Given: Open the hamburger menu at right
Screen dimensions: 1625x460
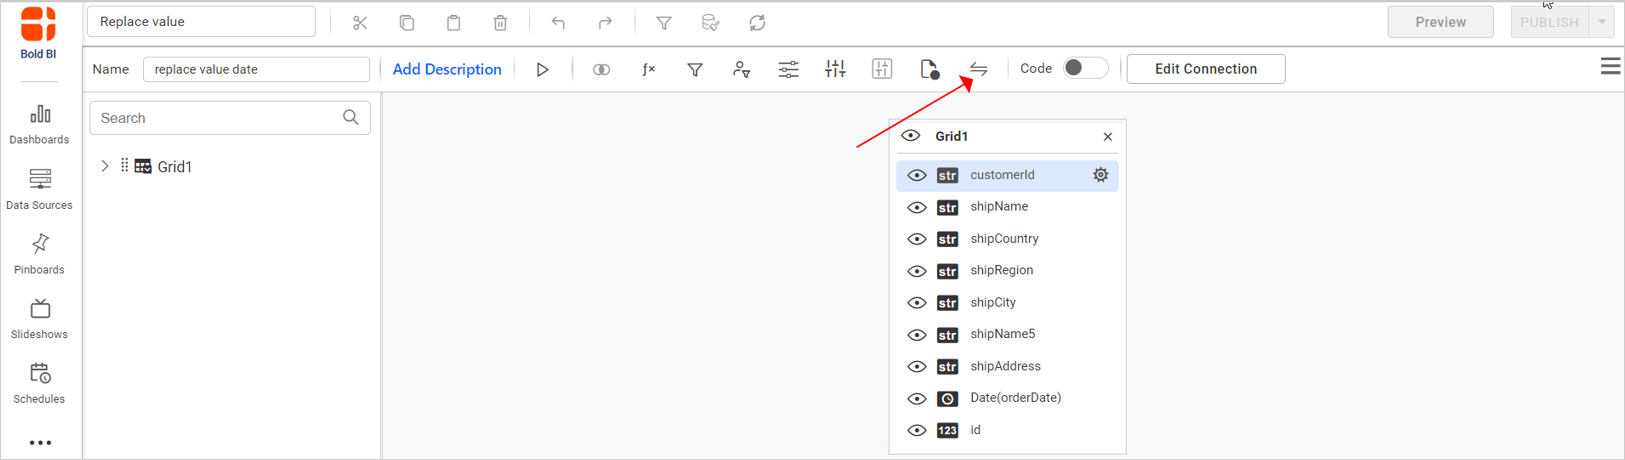Looking at the screenshot, I should (x=1610, y=67).
